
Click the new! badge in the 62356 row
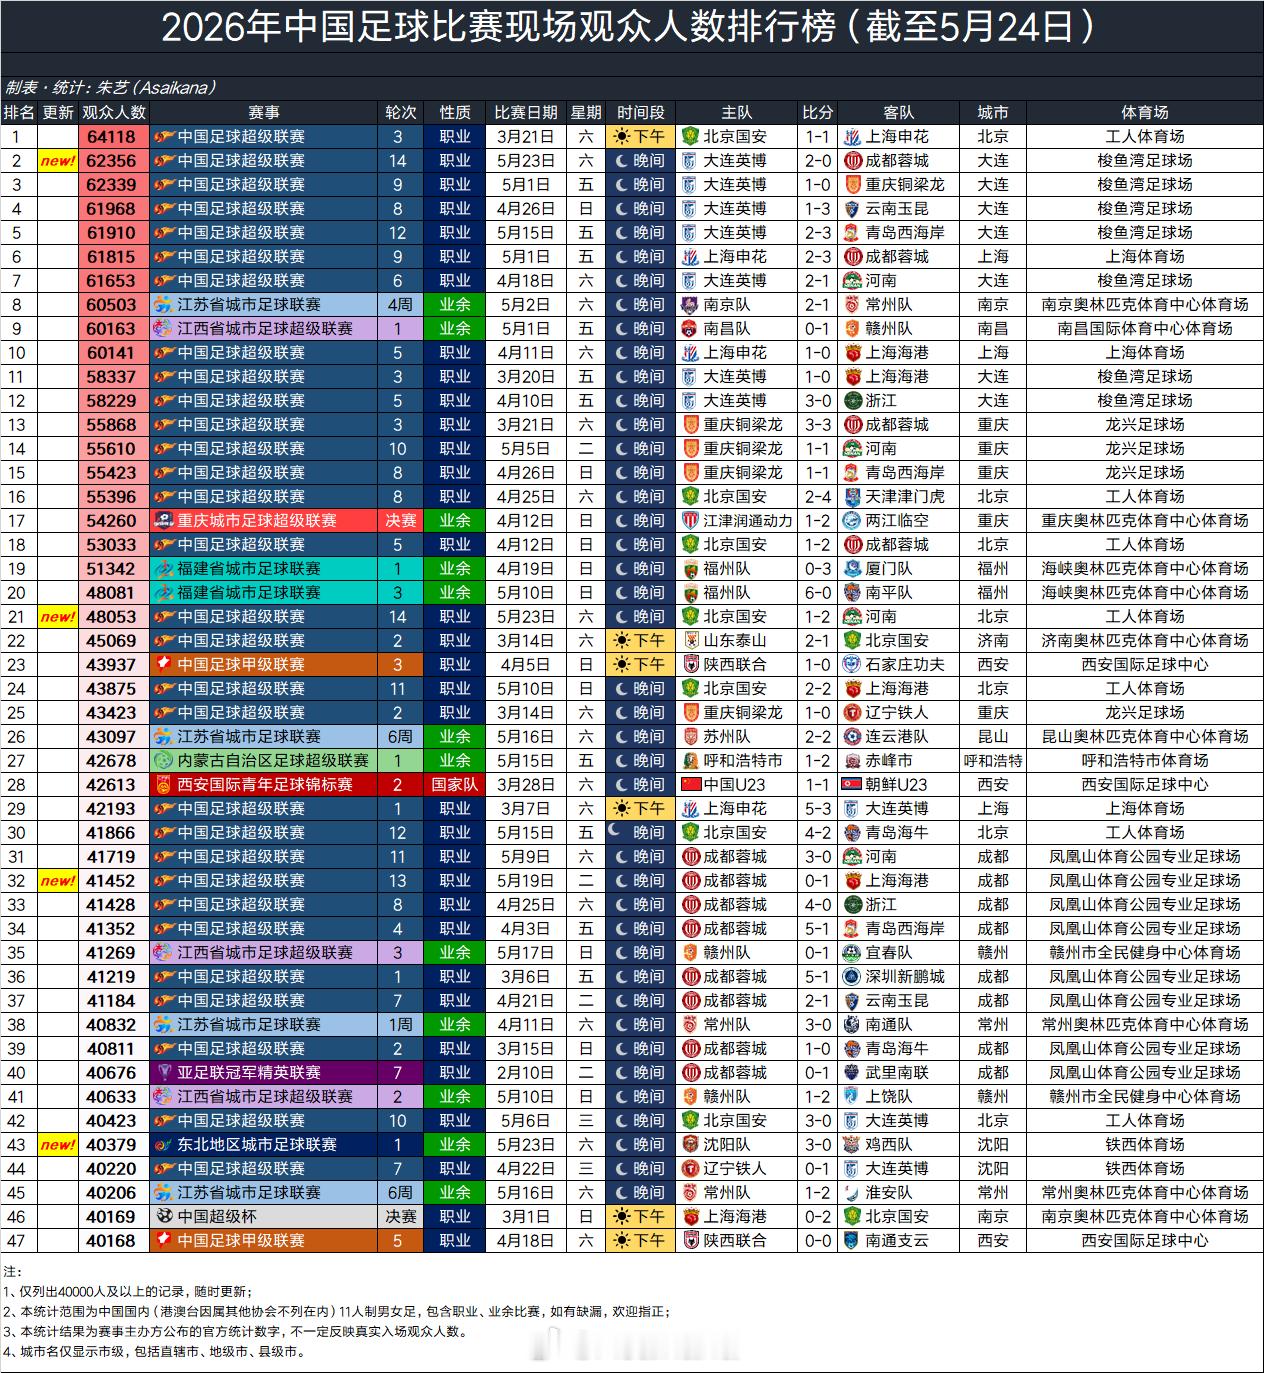[58, 161]
